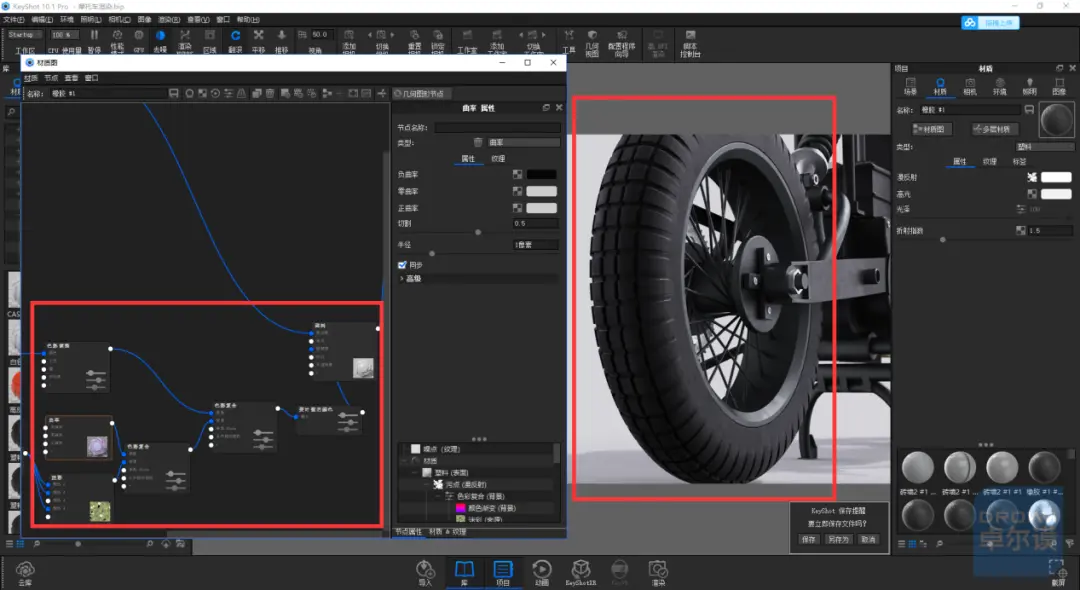Switch to 环境 tab in project panel

click(999, 86)
